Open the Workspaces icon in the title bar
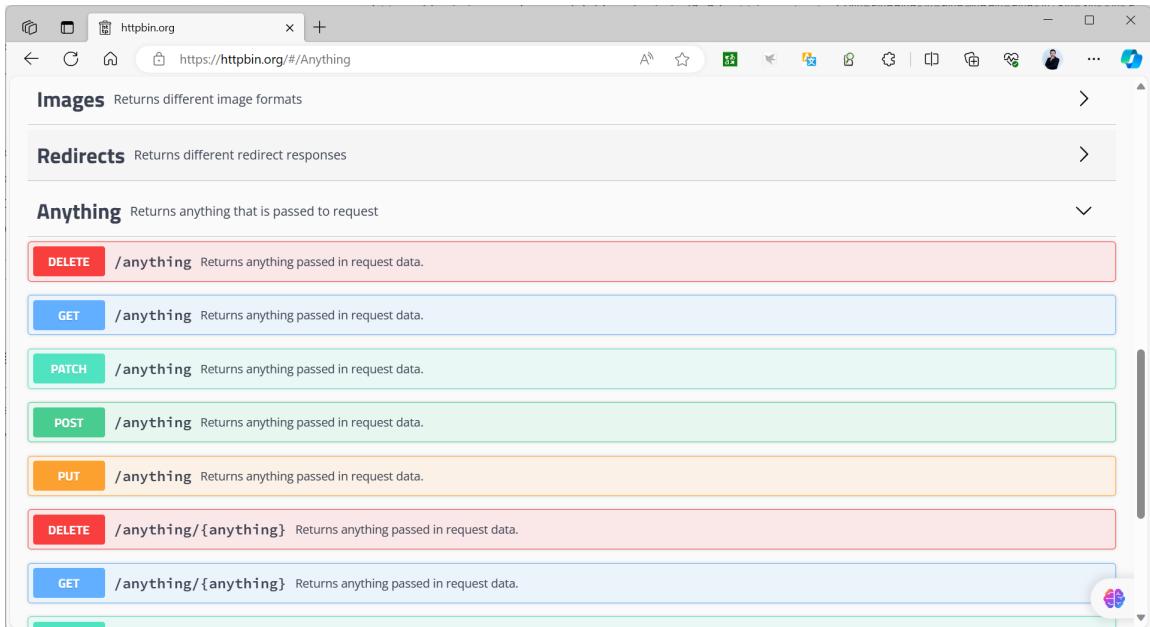The image size is (1150, 627). 29,27
